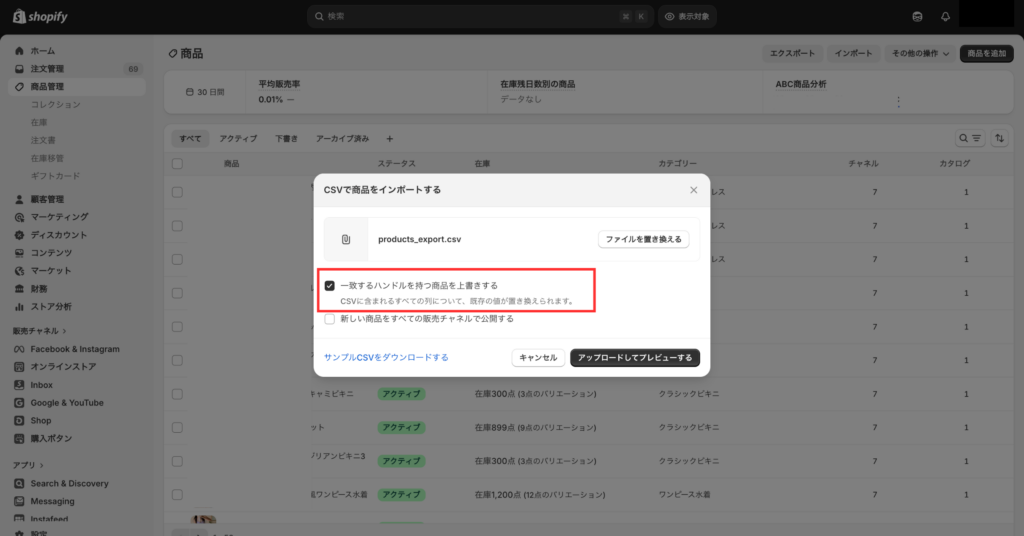Open the その他の操作 dropdown
Image resolution: width=1024 pixels, height=536 pixels.
920,54
